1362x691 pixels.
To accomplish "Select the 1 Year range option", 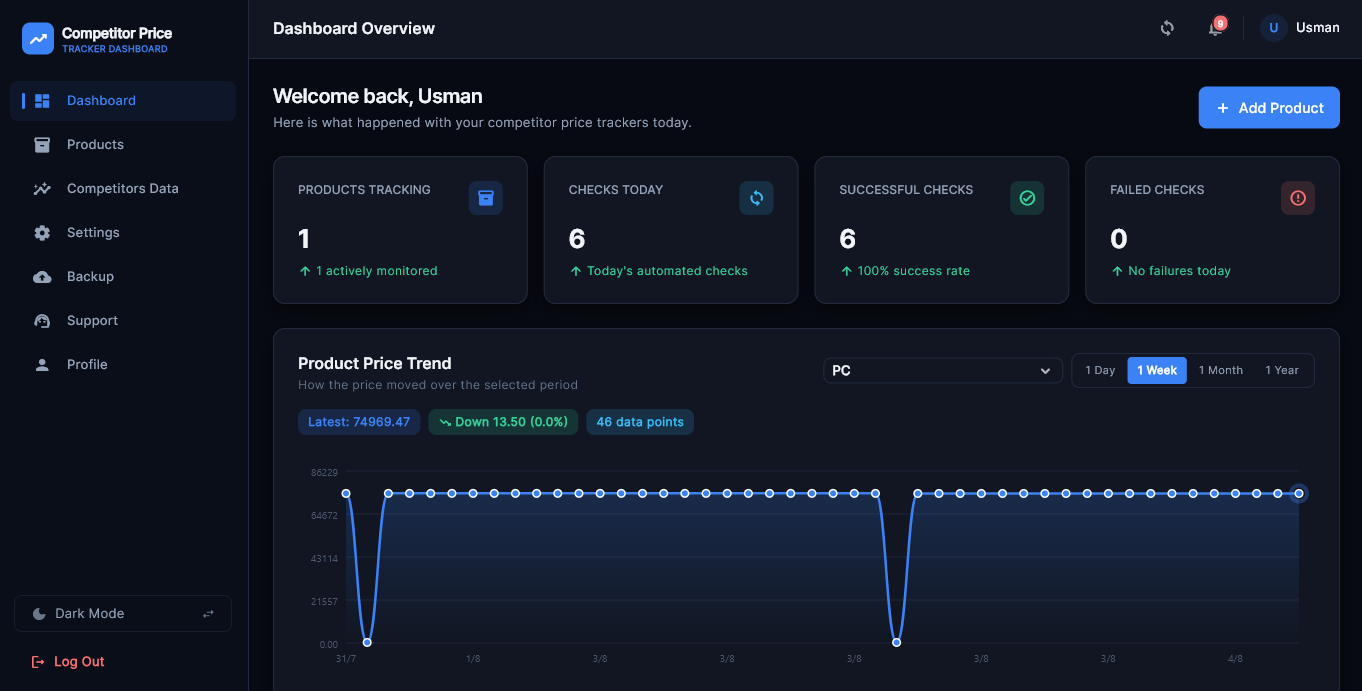I will click(1282, 370).
